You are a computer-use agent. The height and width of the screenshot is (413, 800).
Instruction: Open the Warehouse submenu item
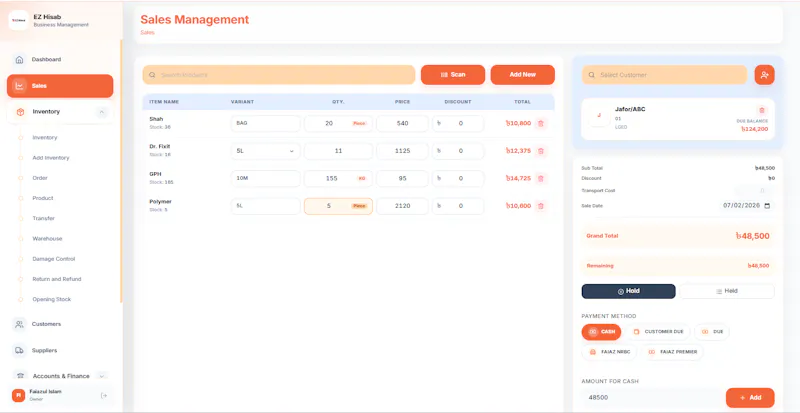(47, 239)
